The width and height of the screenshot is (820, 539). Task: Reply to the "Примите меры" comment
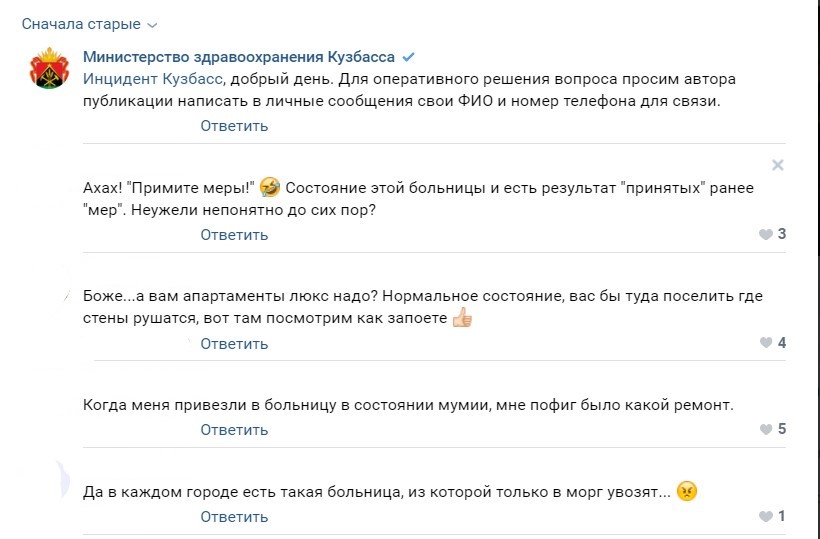click(x=234, y=235)
